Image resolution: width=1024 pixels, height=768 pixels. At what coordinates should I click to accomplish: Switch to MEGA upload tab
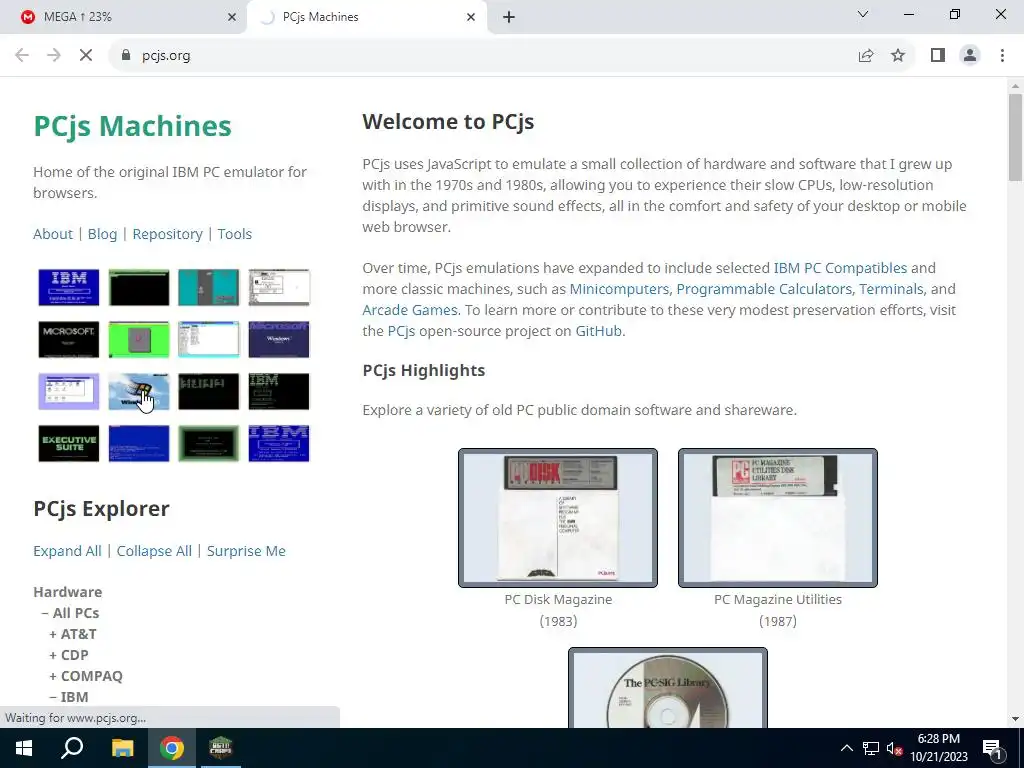pos(123,17)
